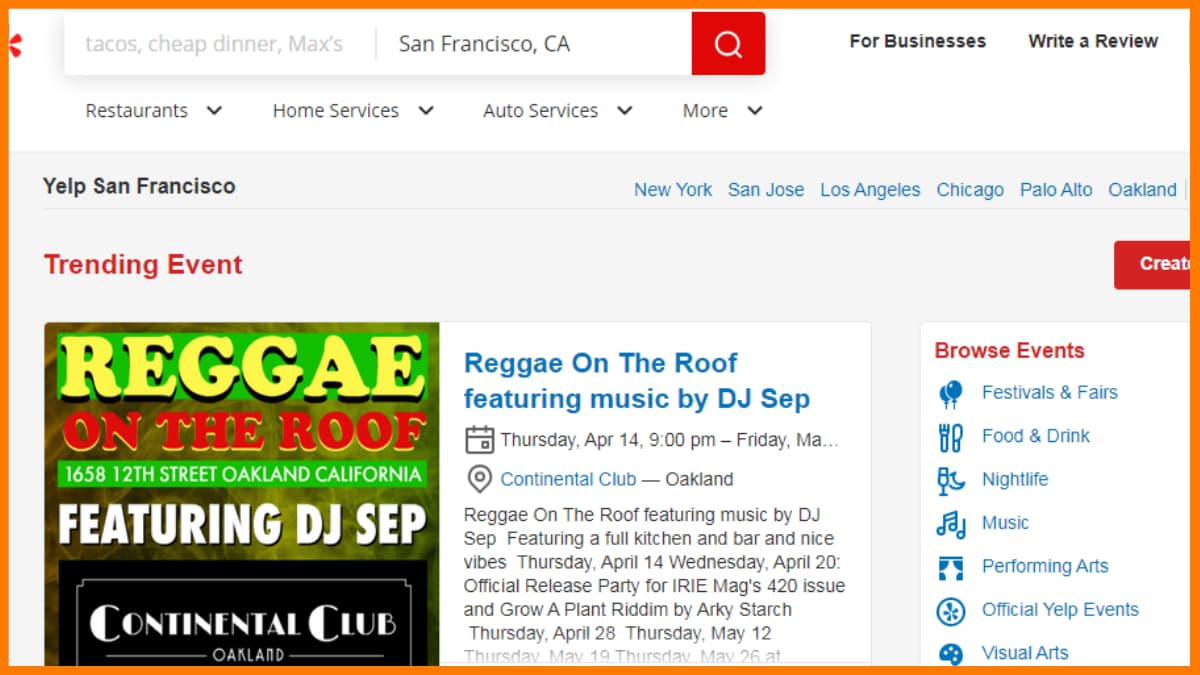Click the Performing Arts stage icon
Screen dimensions: 1200x675
[951, 567]
